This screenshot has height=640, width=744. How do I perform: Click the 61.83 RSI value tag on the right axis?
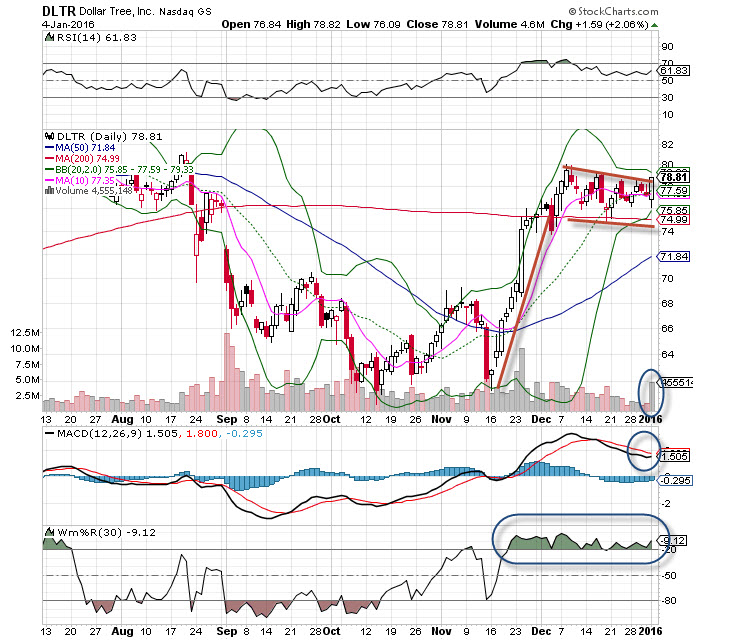pyautogui.click(x=674, y=71)
